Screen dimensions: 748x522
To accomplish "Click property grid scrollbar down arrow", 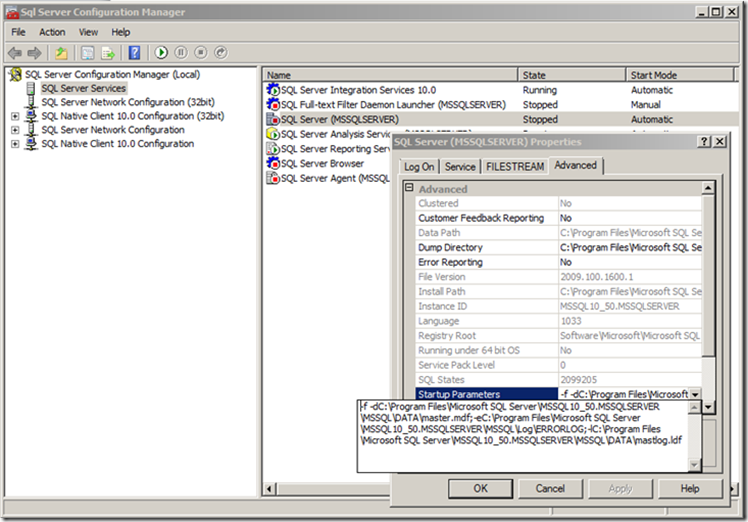I will 708,407.
